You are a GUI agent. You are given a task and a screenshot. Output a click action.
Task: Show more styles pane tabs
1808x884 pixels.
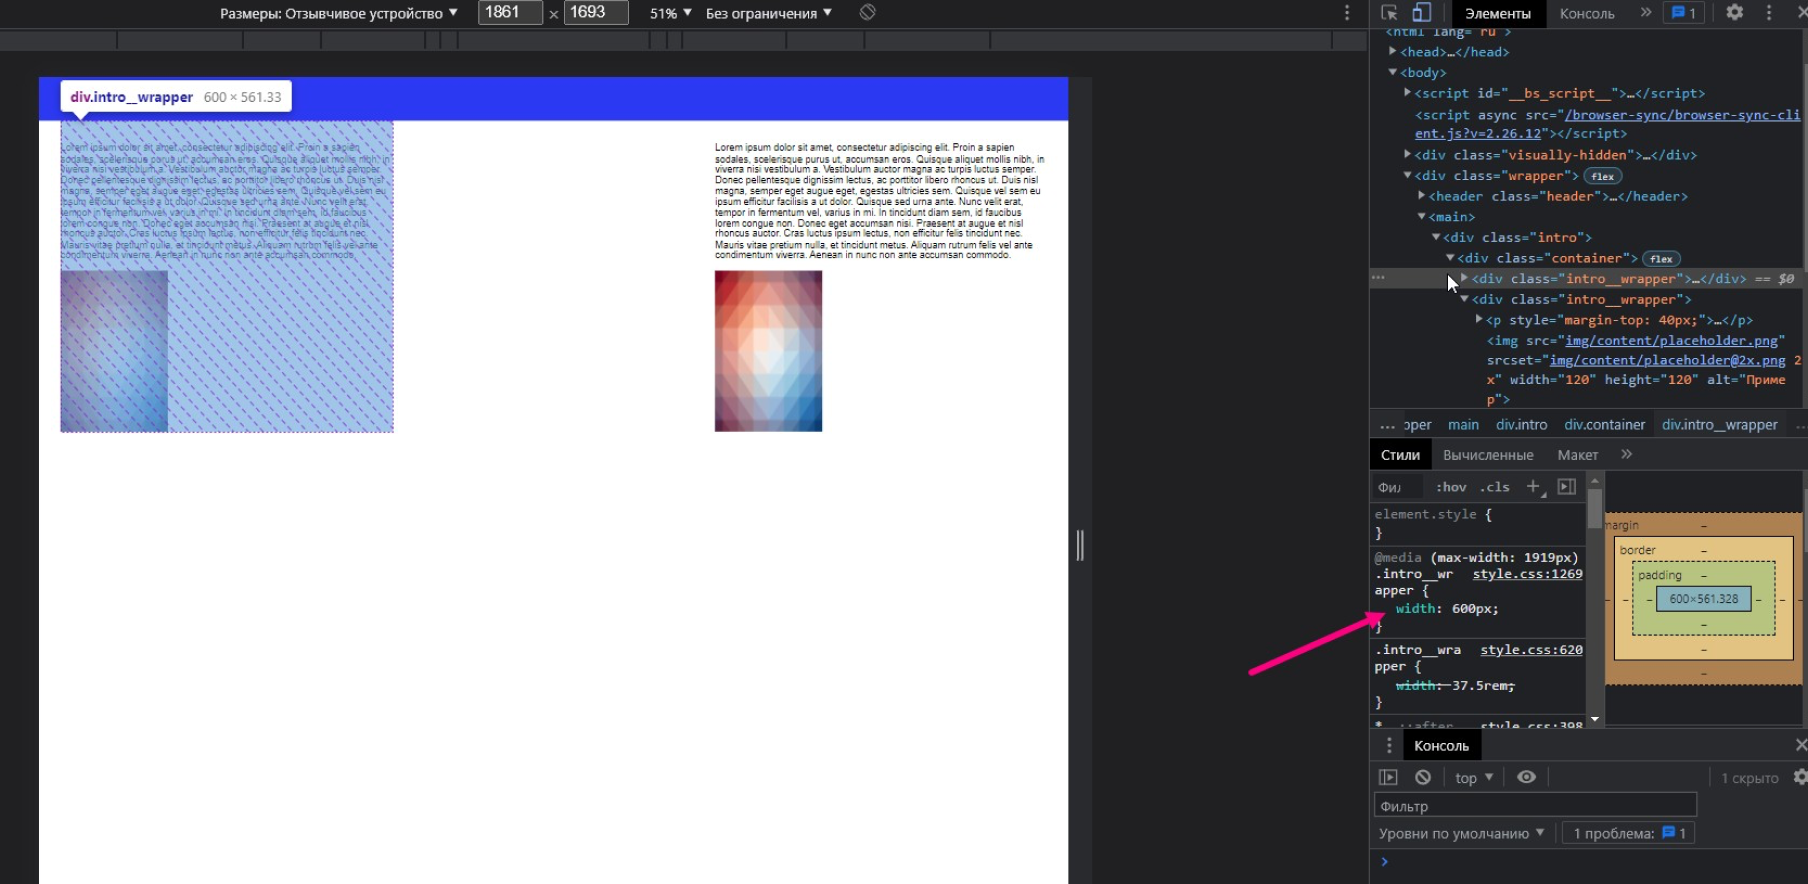tap(1627, 454)
